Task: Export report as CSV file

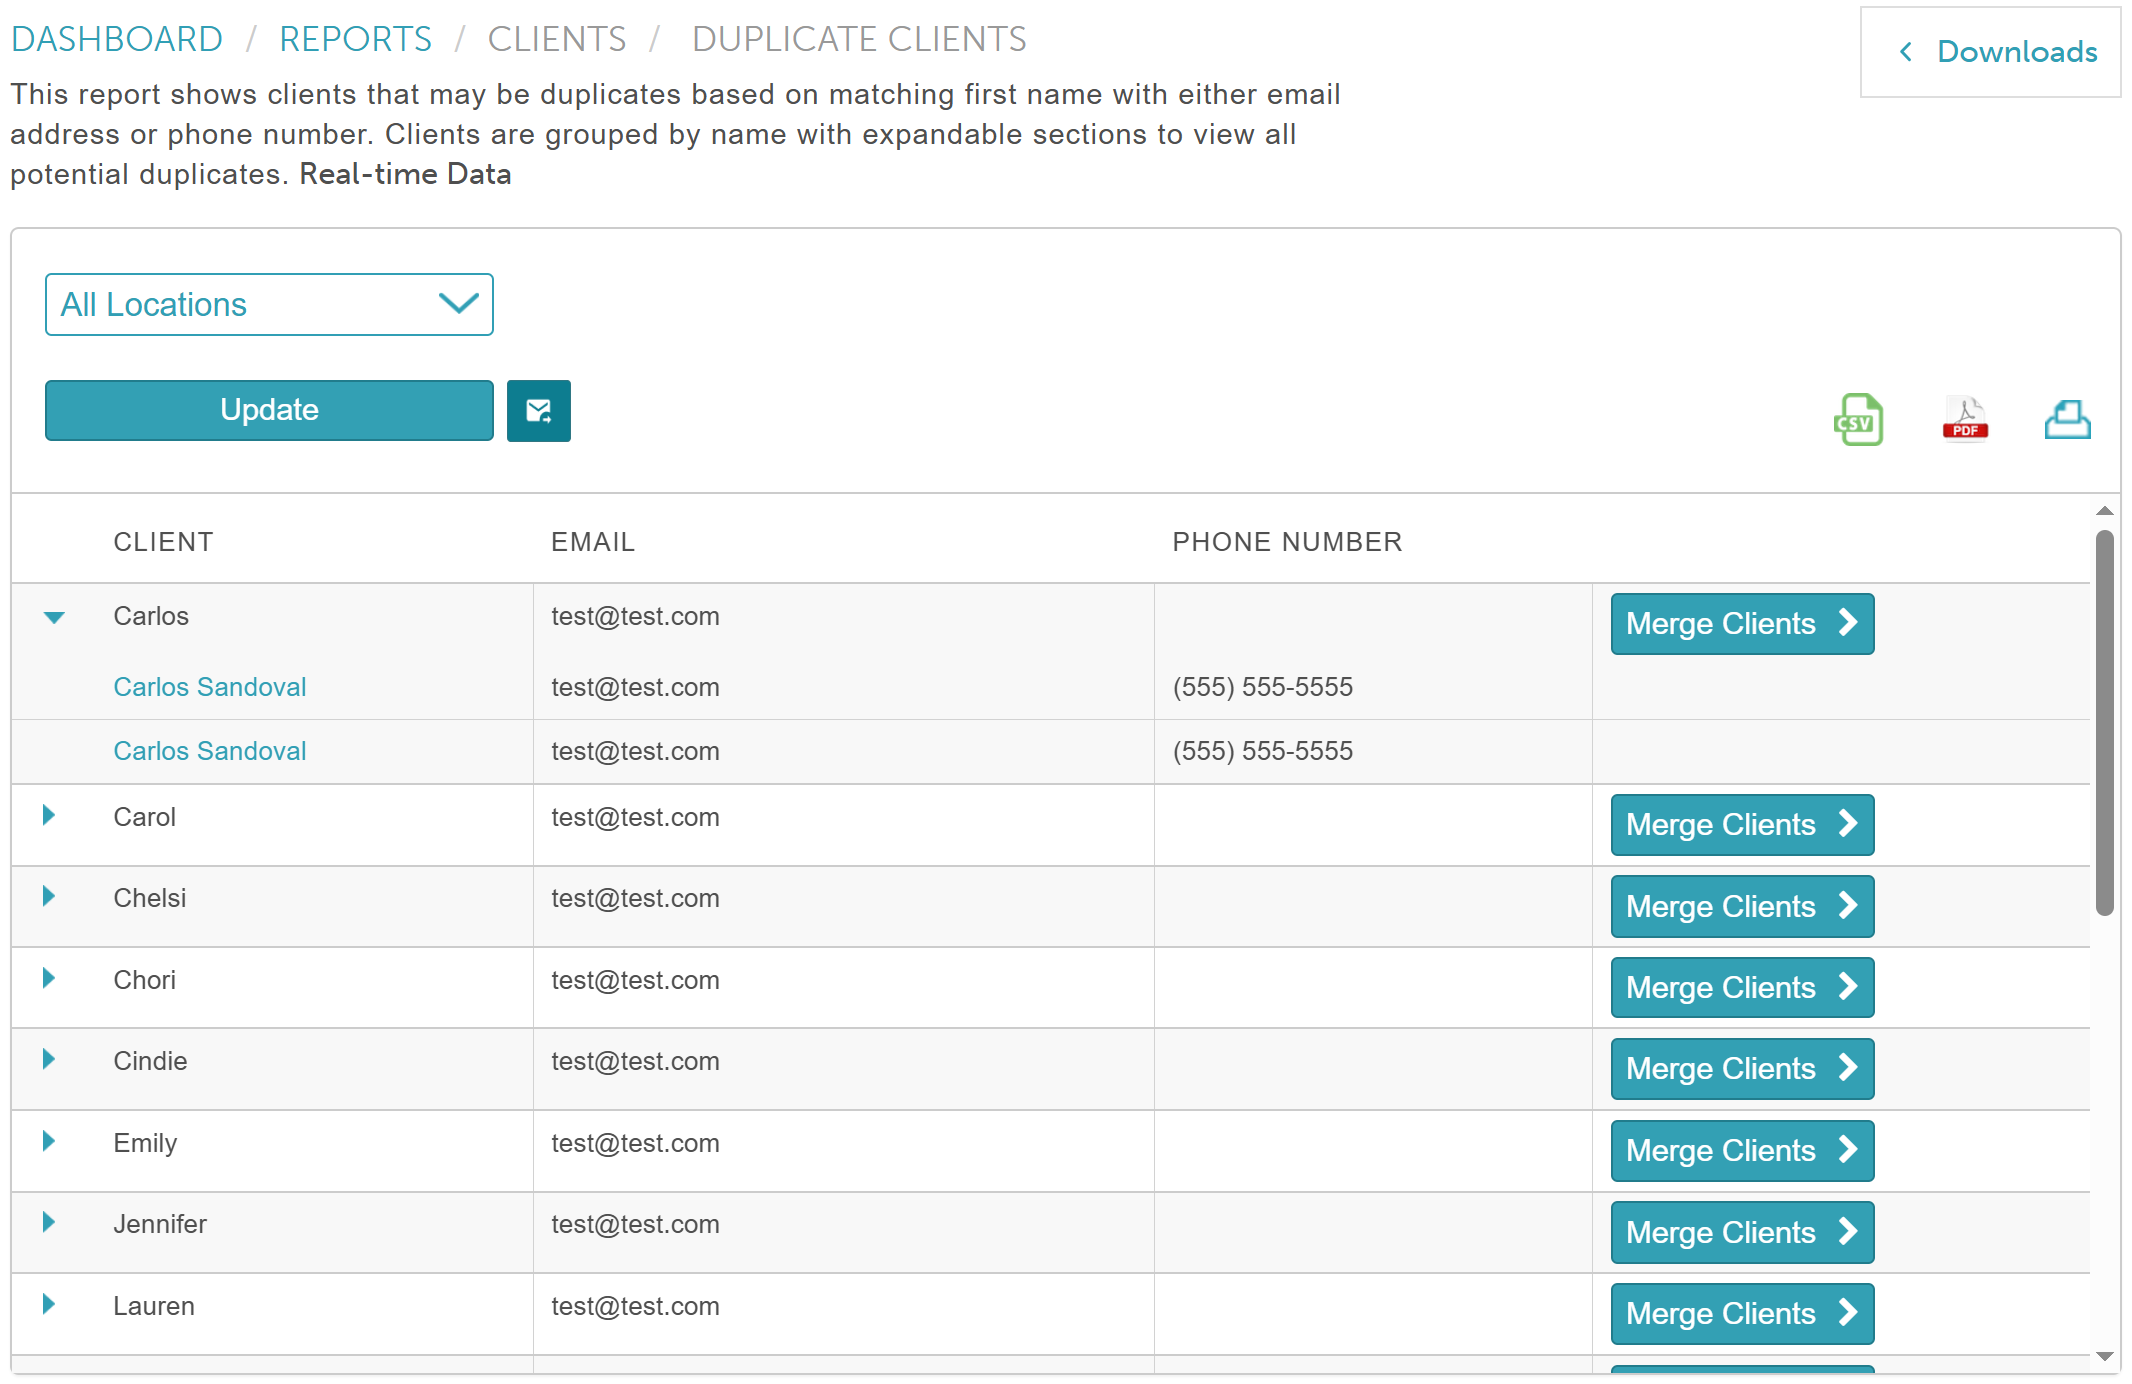Action: click(1858, 419)
